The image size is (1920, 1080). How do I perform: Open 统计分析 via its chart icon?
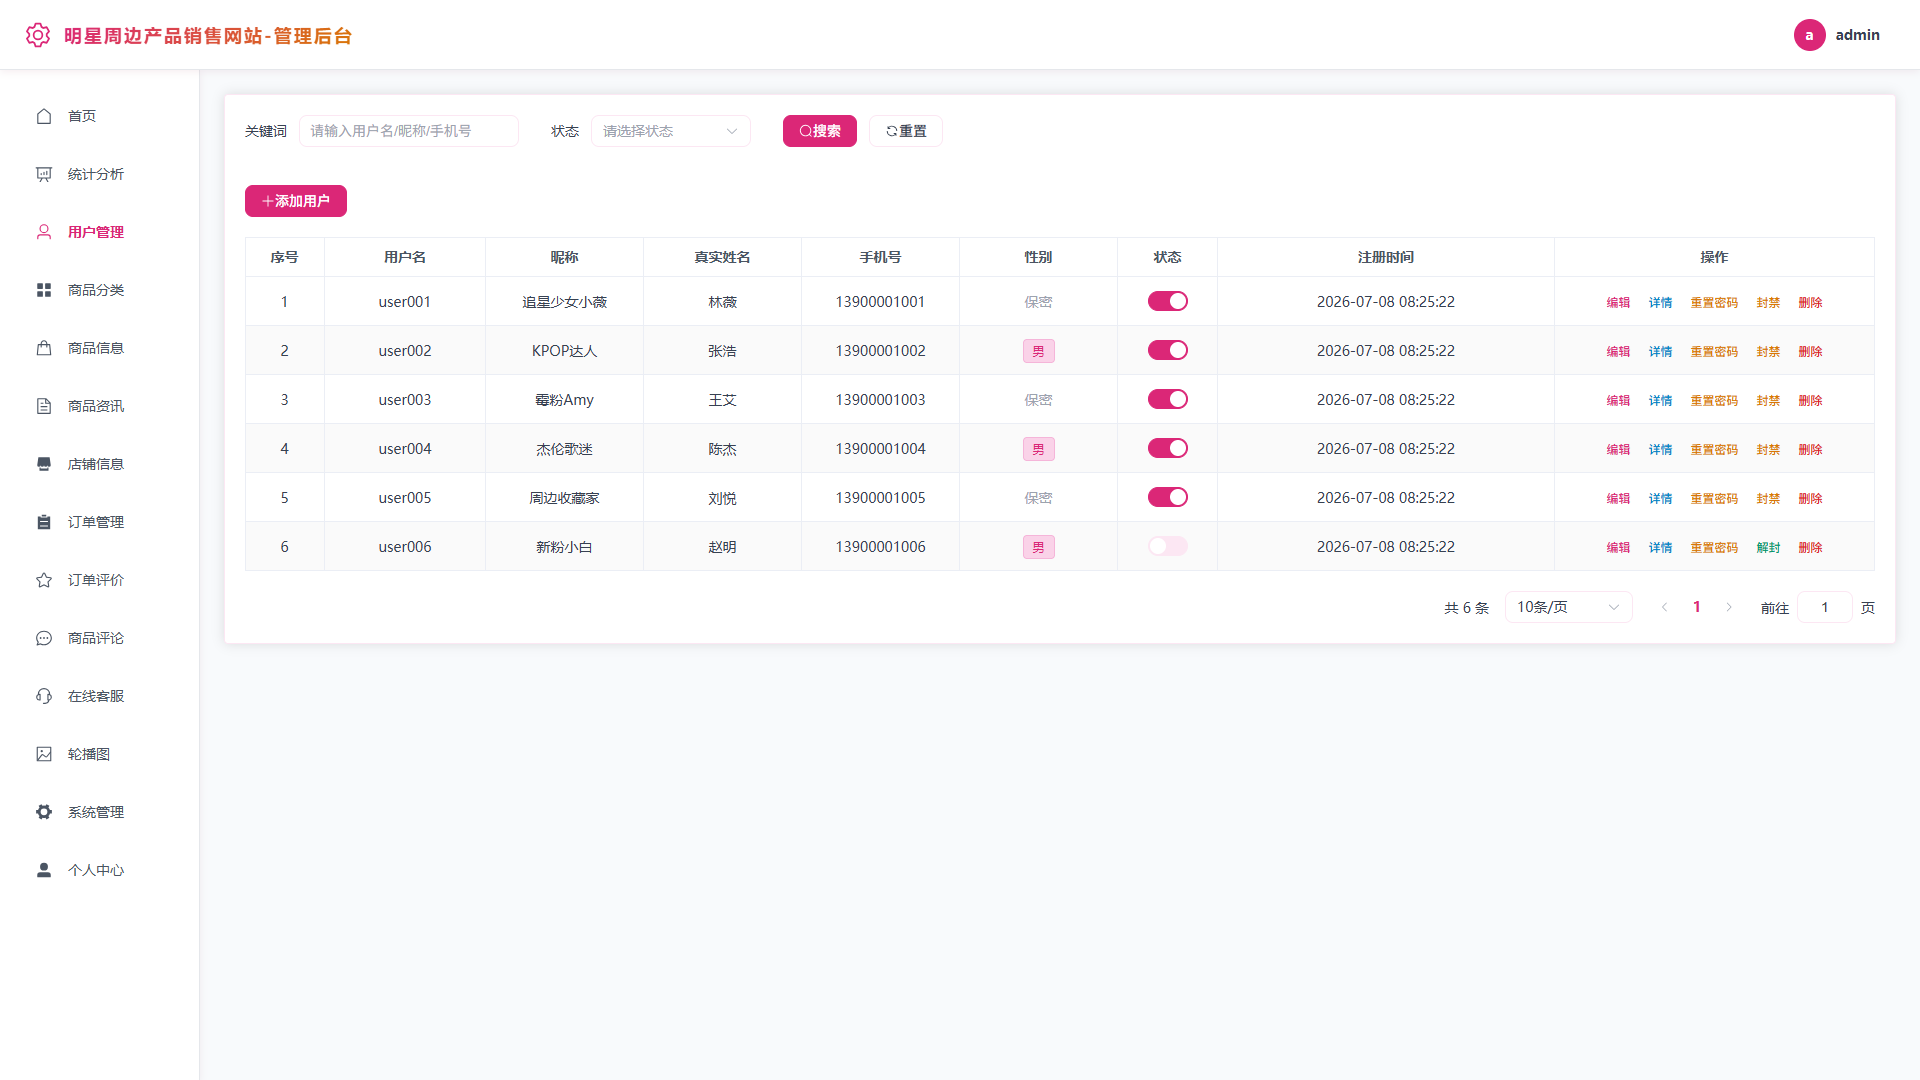(44, 174)
